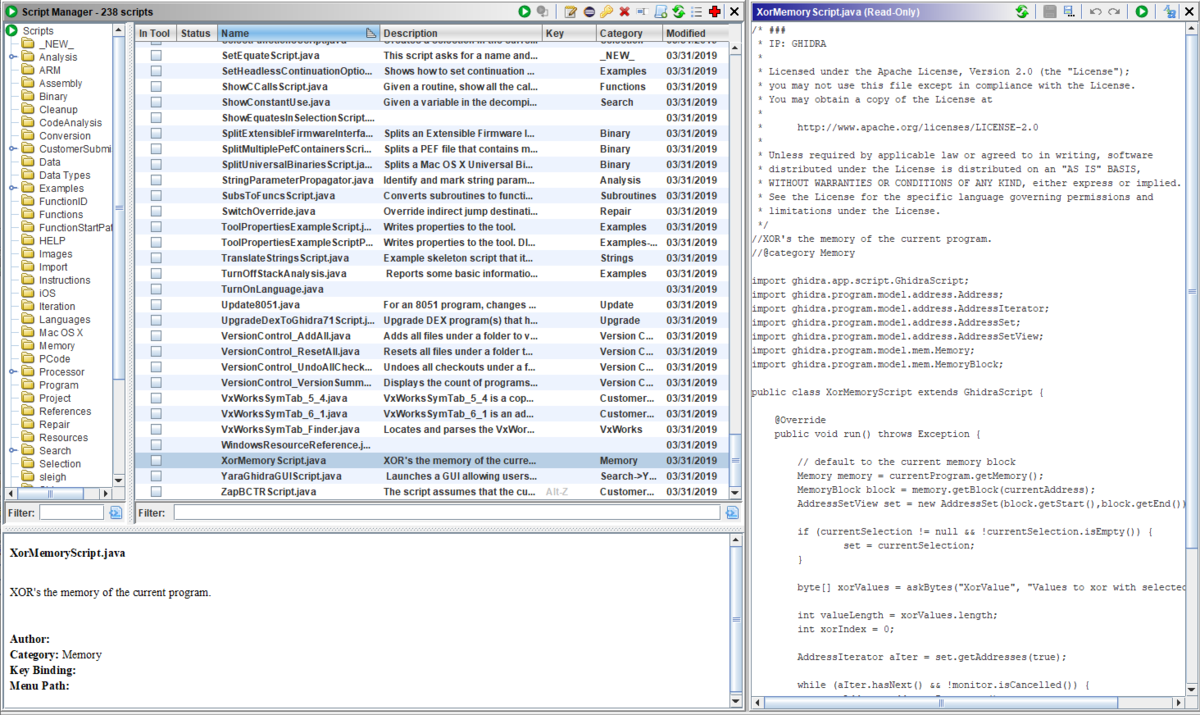1200x715 pixels.
Task: Toggle In Tool checkbox for XorMemoryScript.java
Action: pyautogui.click(x=156, y=460)
